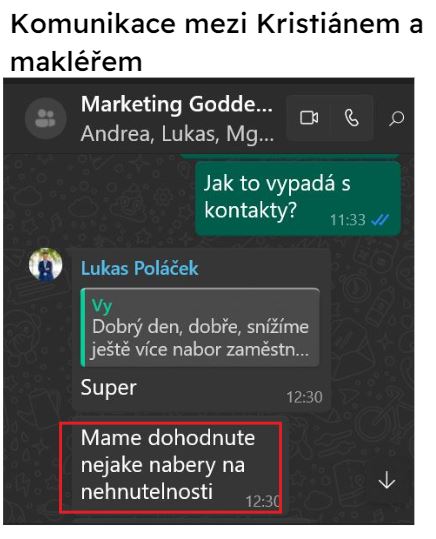
Task: Click the heading Komunikace mezi Kristiánem a makléřem
Action: click(217, 43)
